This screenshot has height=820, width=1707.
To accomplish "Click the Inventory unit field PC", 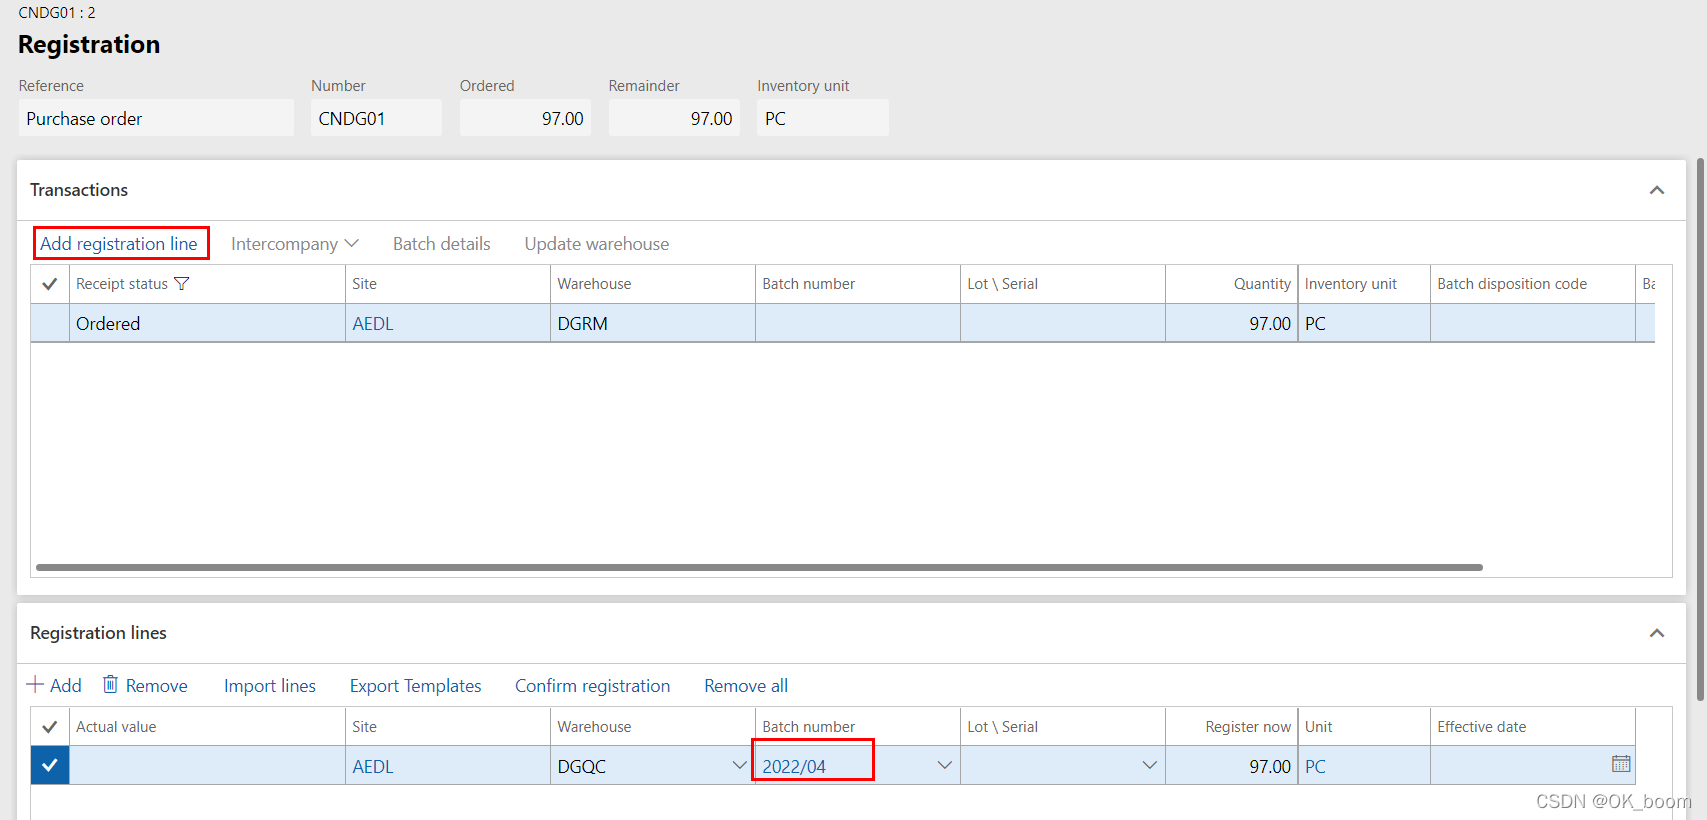I will tap(823, 118).
